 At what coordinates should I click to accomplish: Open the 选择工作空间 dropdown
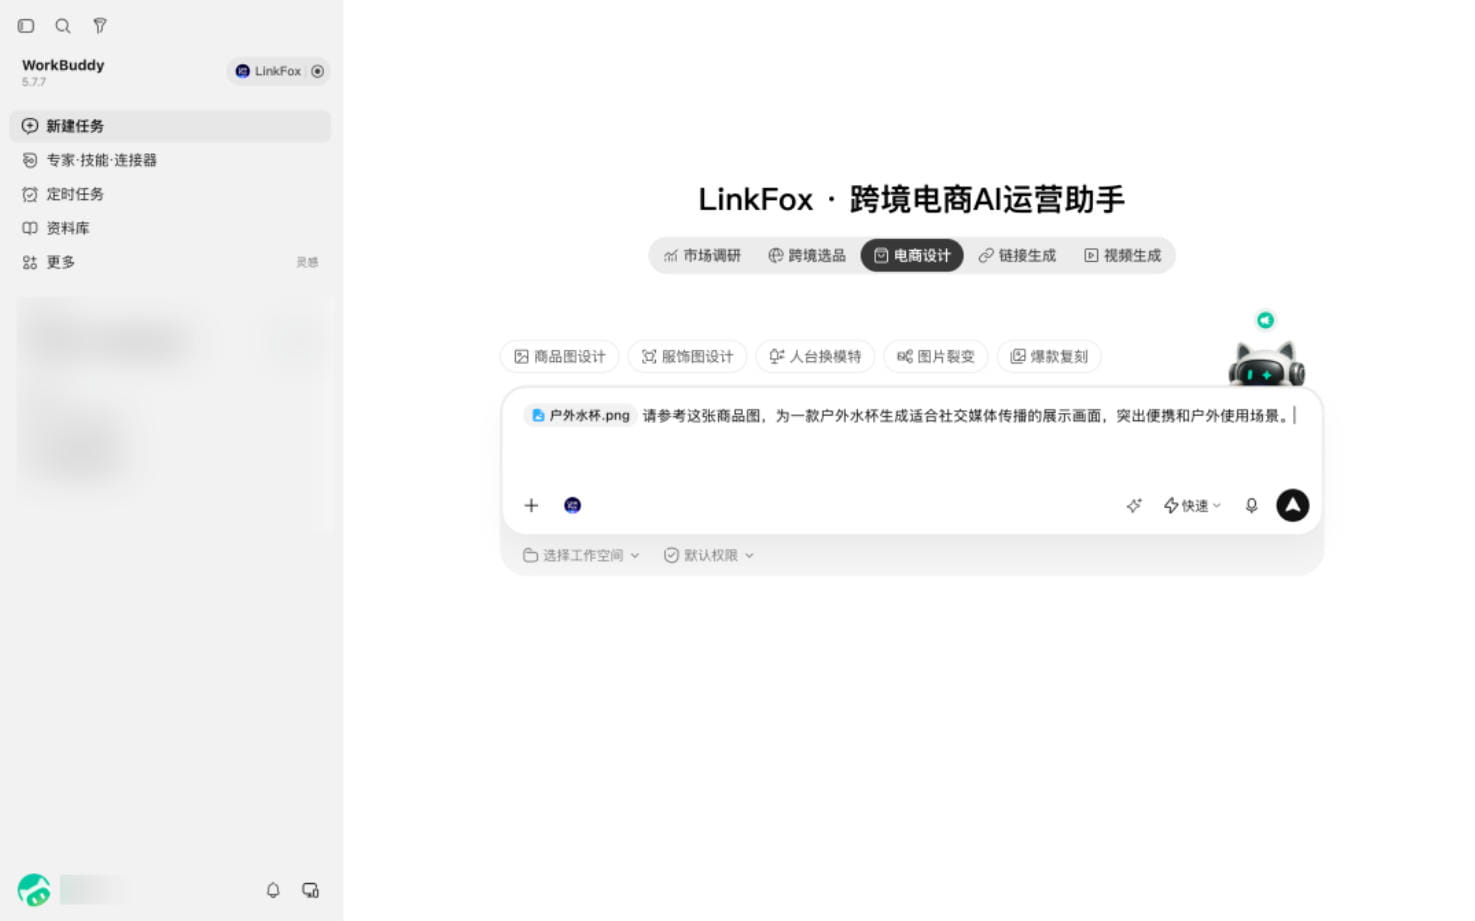[581, 556]
